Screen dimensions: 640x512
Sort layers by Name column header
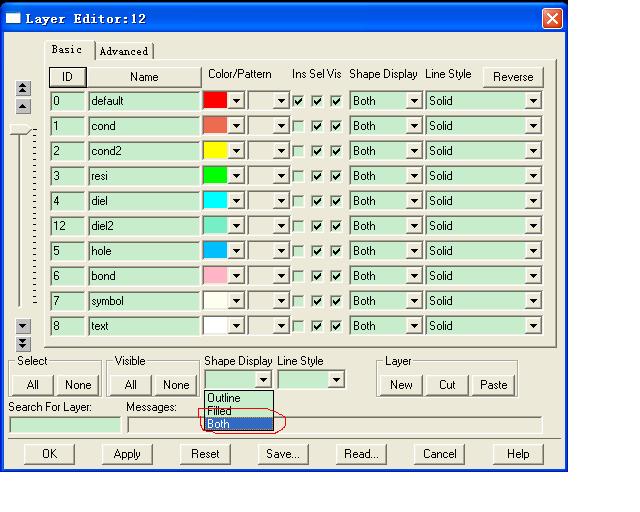(x=144, y=77)
